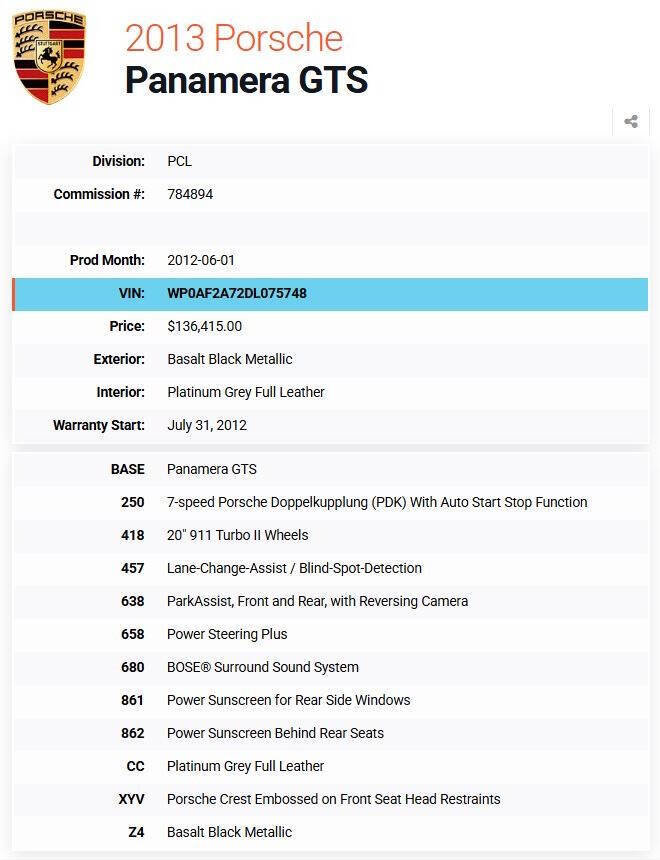Click the Porsche crest logo
Viewport: 660px width, 860px height.
[x=49, y=58]
